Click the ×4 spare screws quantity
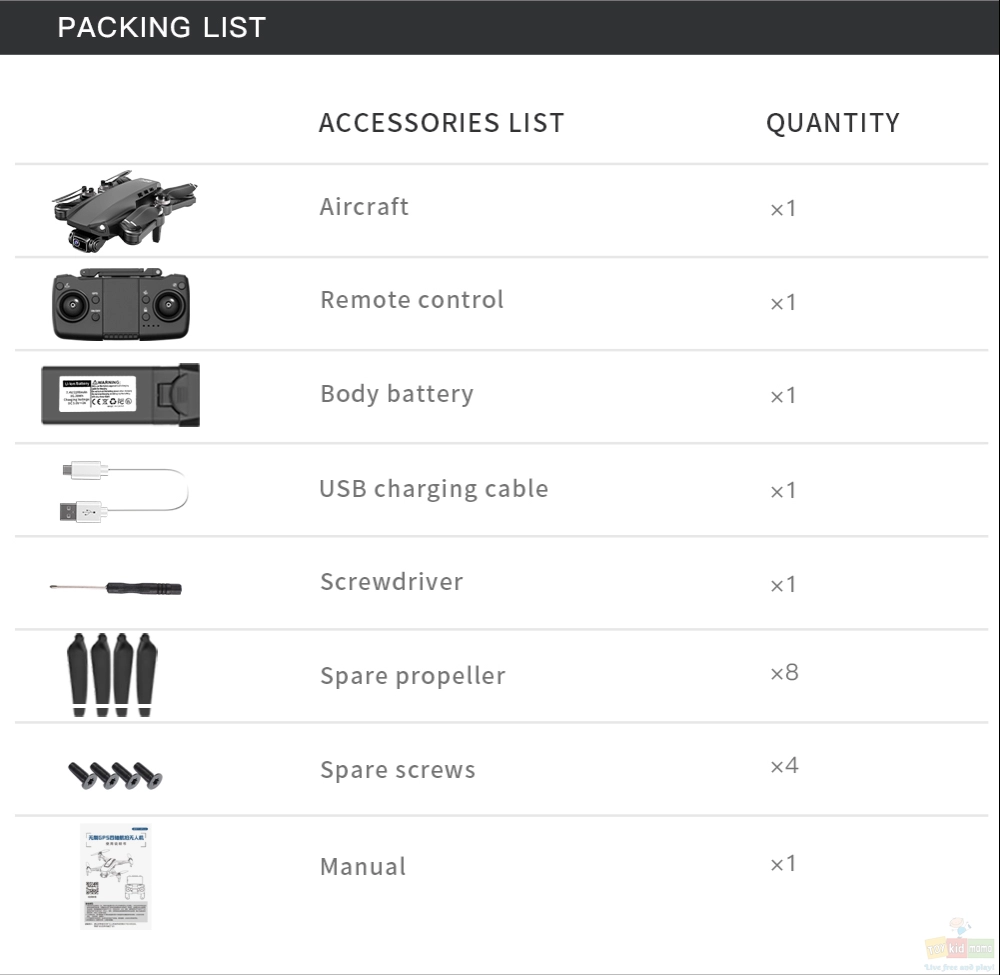 point(784,766)
